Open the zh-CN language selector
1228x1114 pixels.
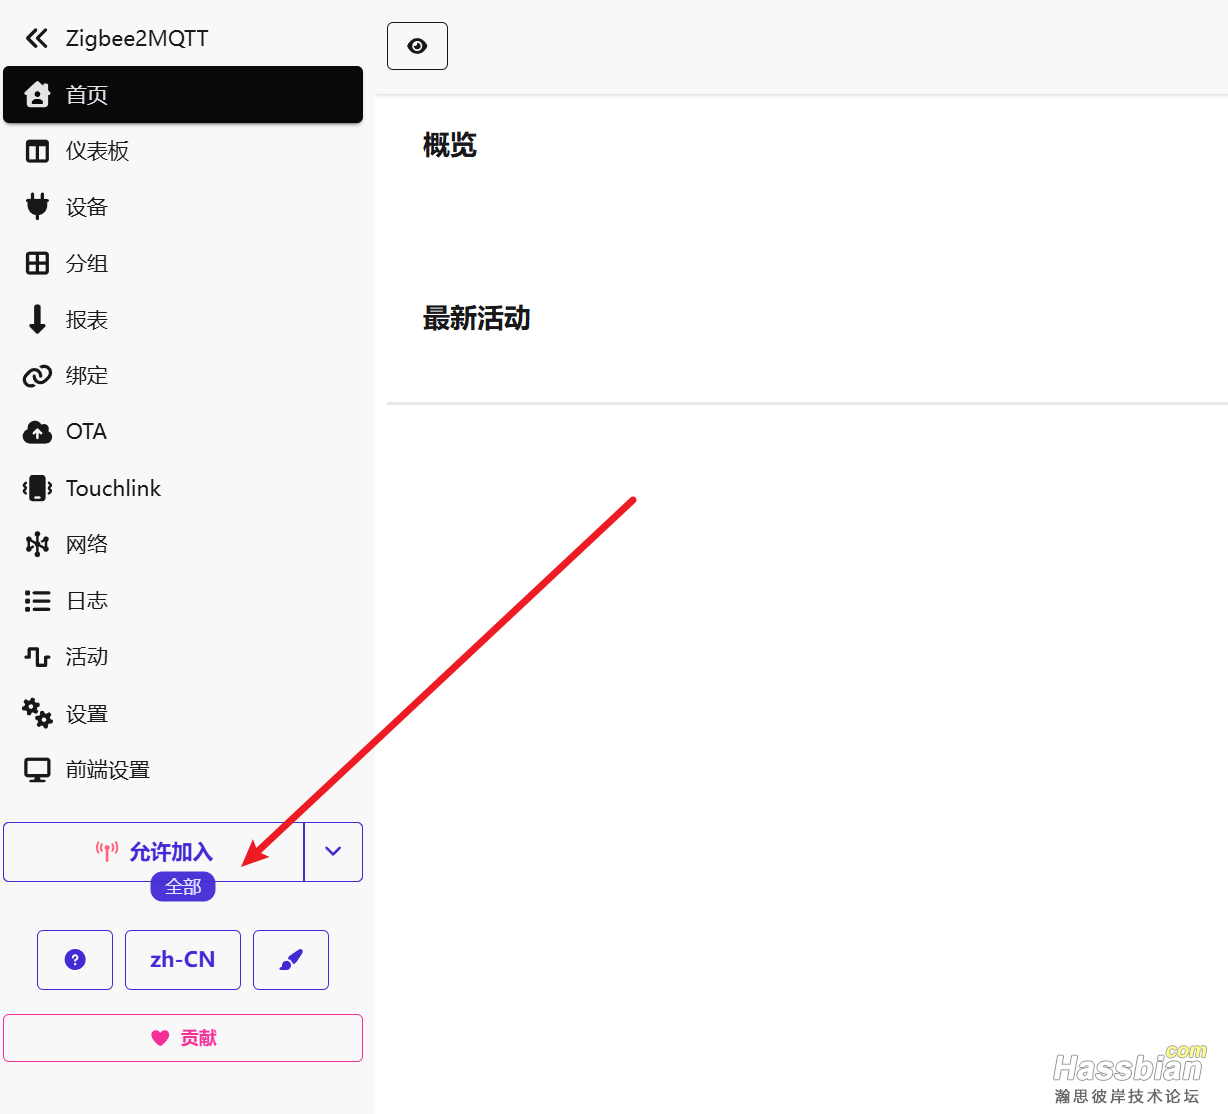183,960
